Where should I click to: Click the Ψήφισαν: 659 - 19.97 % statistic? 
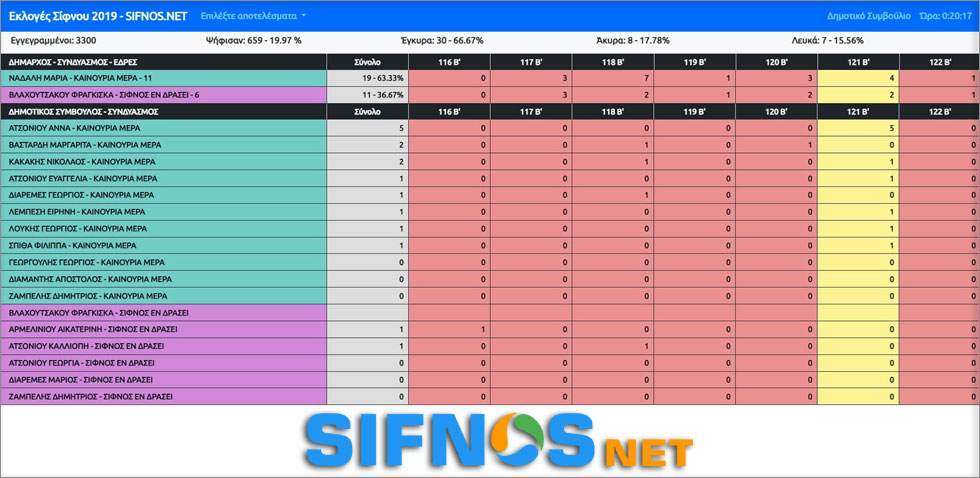tap(253, 41)
